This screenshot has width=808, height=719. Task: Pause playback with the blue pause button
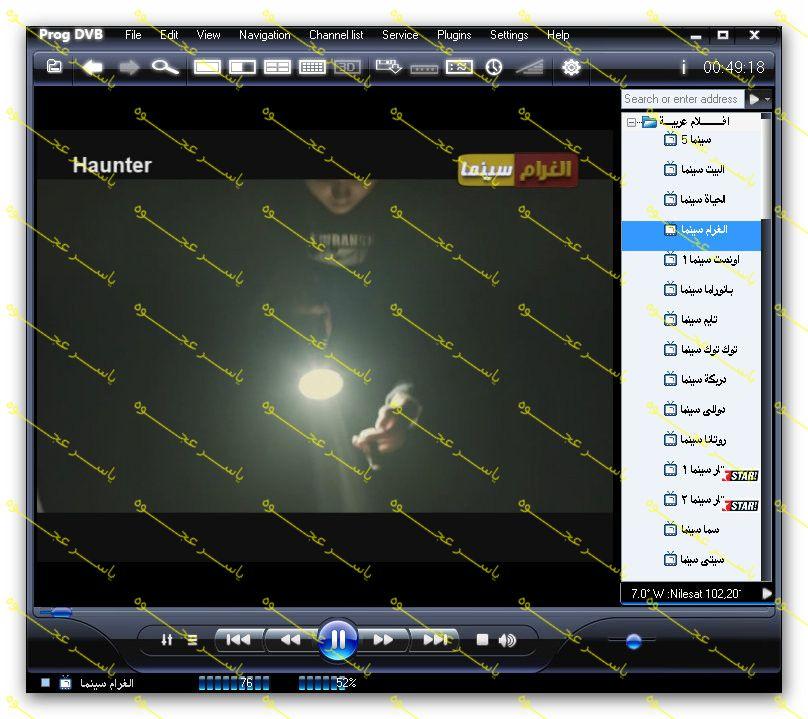pos(338,640)
